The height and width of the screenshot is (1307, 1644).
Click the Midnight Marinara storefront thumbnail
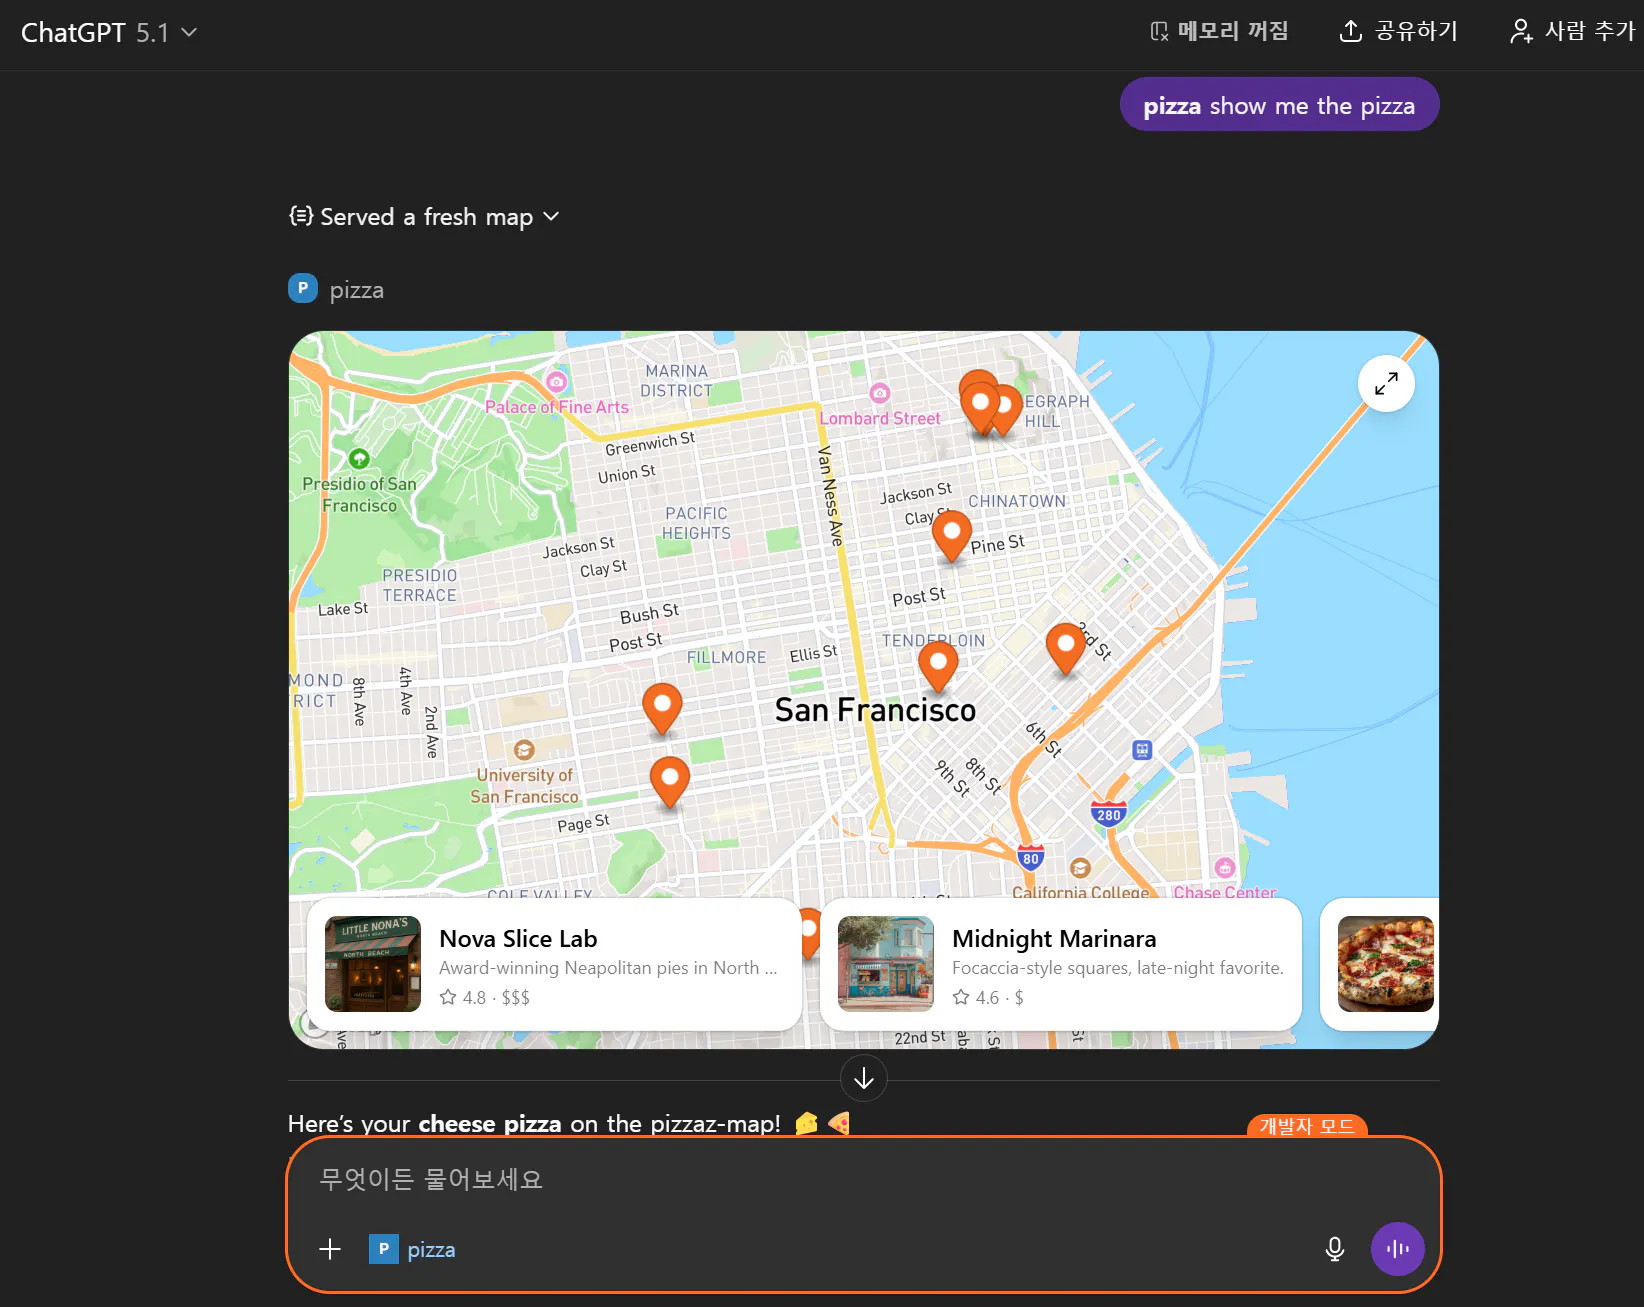(x=886, y=964)
